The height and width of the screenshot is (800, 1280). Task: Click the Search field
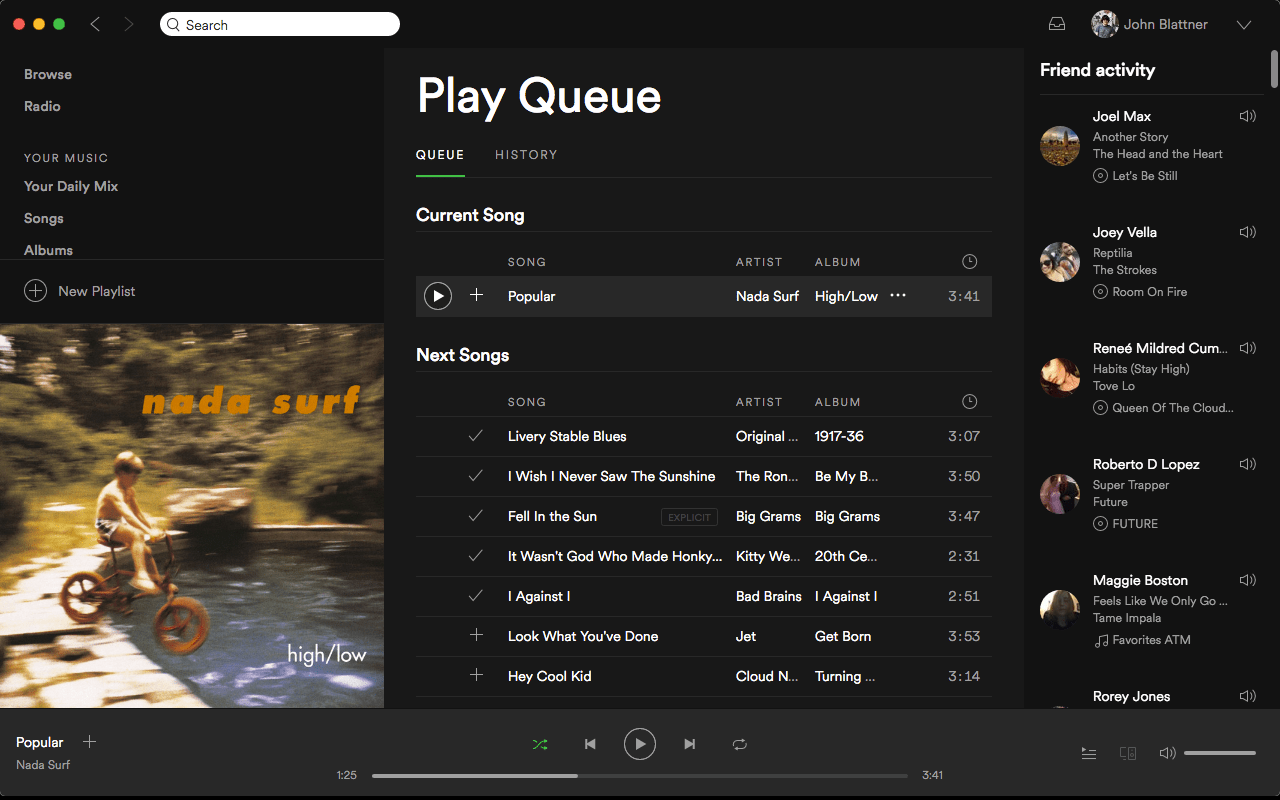coord(280,24)
